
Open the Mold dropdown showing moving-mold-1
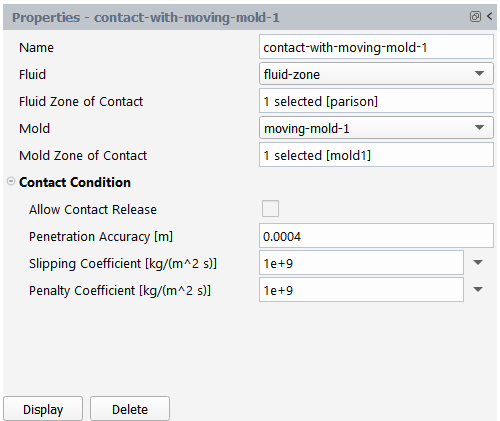point(376,128)
